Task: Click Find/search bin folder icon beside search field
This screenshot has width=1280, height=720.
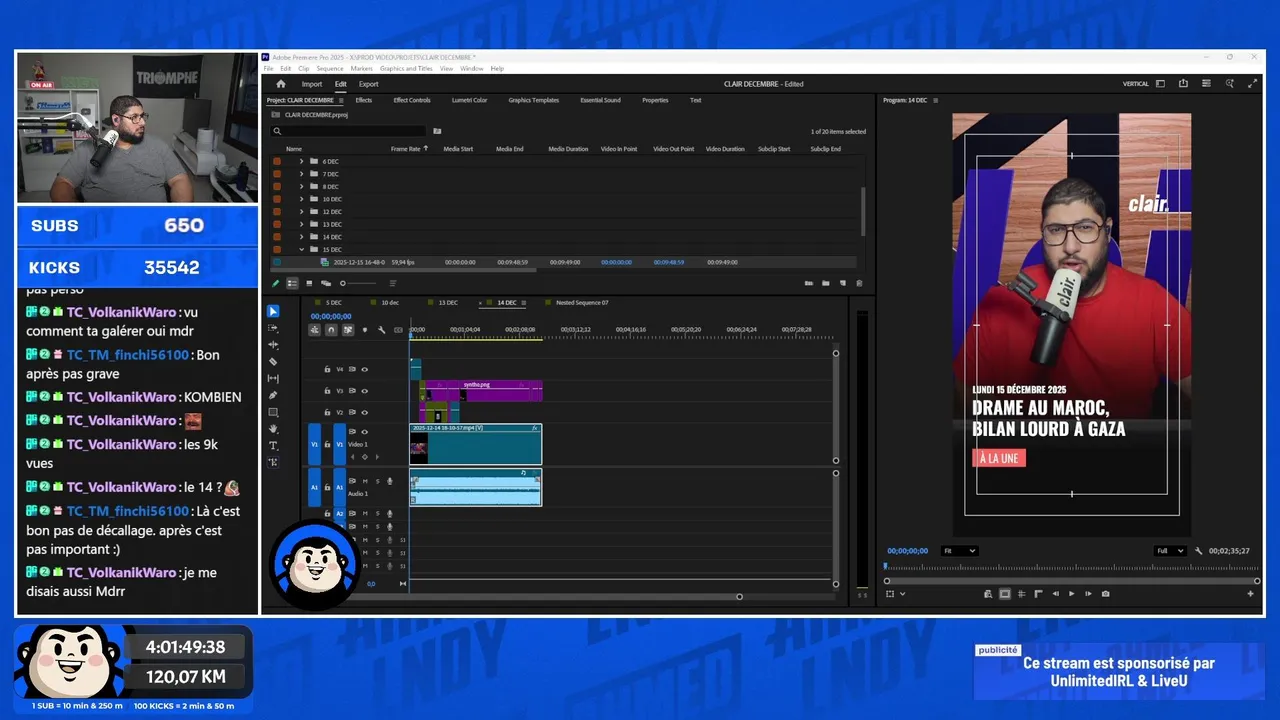Action: [437, 131]
